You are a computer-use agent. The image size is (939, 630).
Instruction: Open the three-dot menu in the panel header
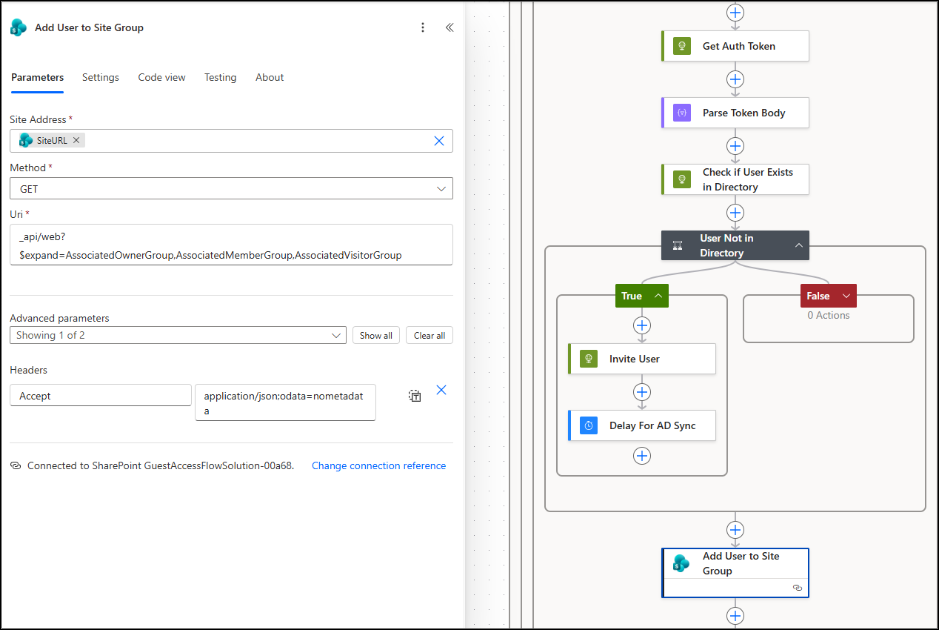pos(422,28)
